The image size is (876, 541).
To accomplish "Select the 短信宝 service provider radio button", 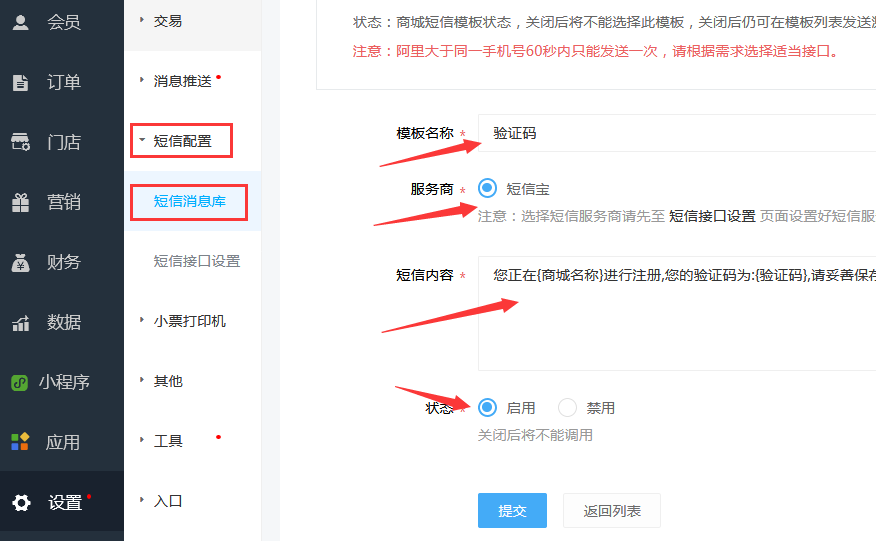I will click(x=487, y=188).
